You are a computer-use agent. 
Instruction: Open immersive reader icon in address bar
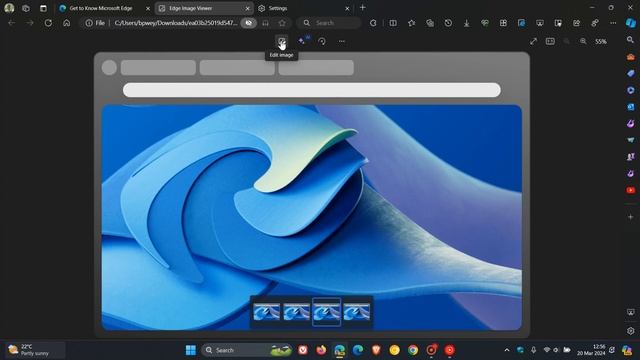pyautogui.click(x=265, y=23)
